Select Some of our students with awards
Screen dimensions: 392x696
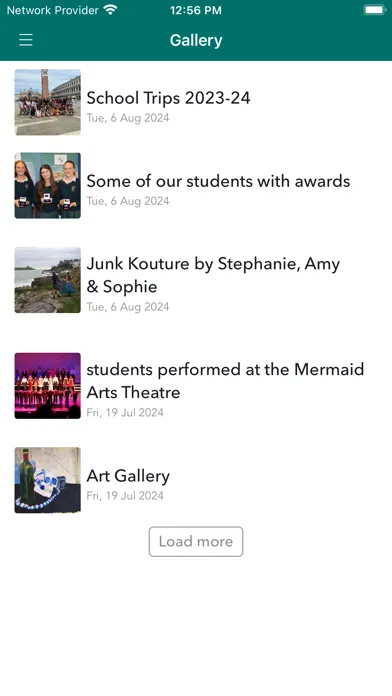point(218,181)
